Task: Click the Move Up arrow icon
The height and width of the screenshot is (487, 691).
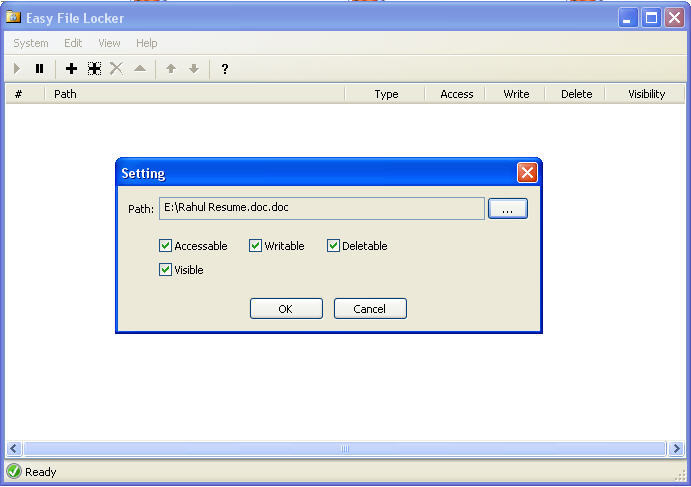Action: pyautogui.click(x=171, y=69)
